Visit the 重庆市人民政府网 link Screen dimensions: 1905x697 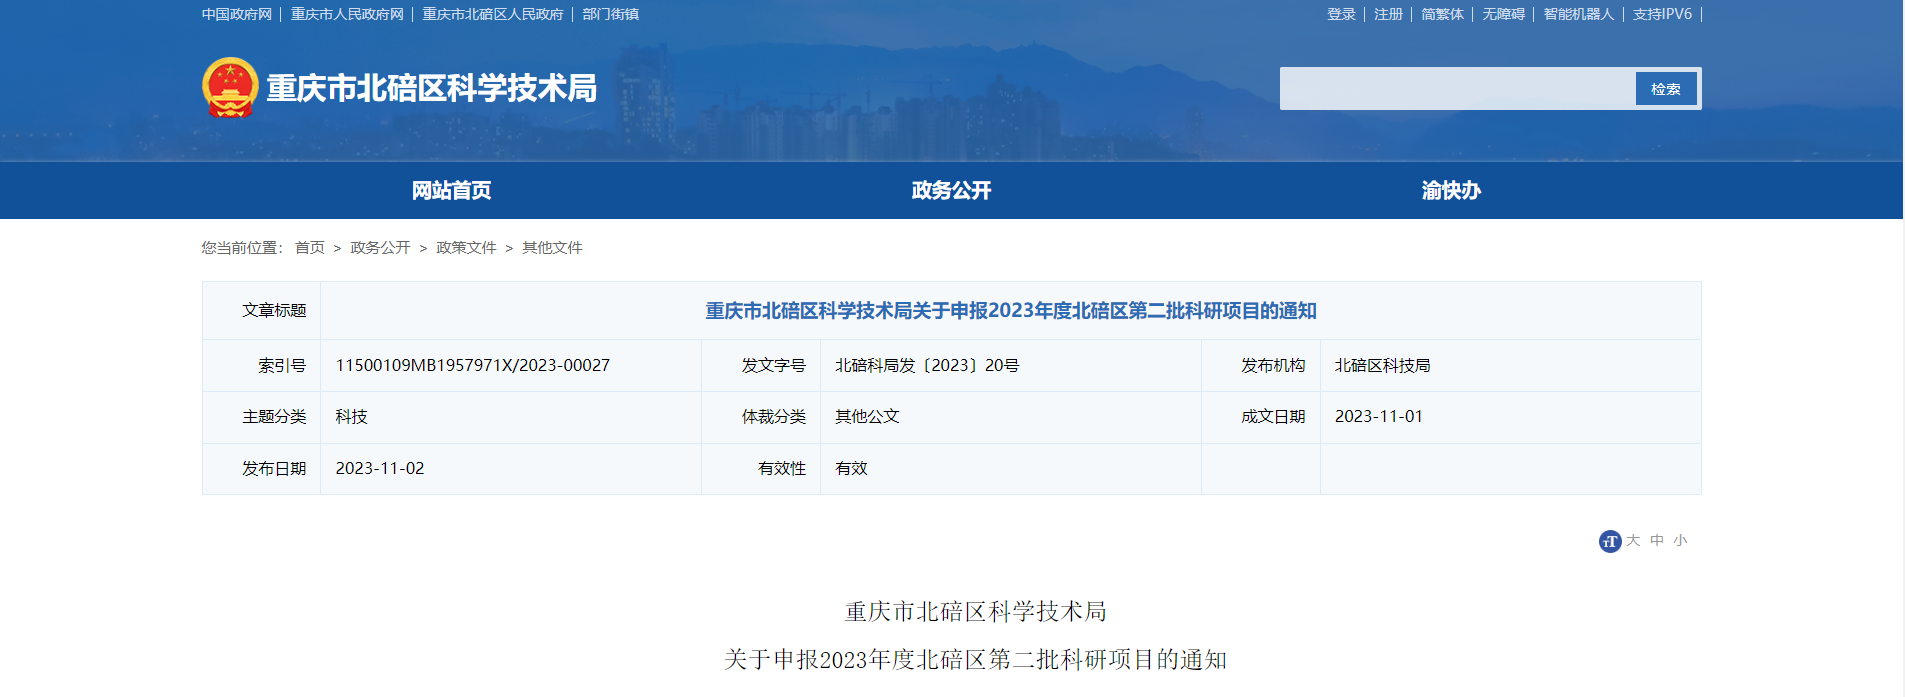347,14
